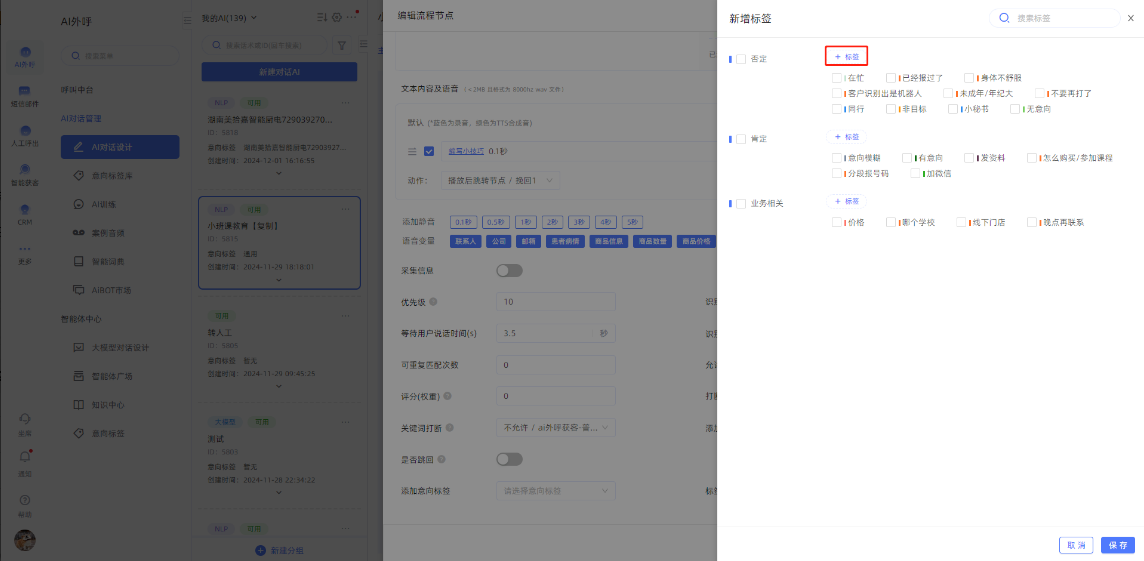This screenshot has width=1144, height=561.
Task: Click the 保存 button
Action: pyautogui.click(x=1118, y=545)
